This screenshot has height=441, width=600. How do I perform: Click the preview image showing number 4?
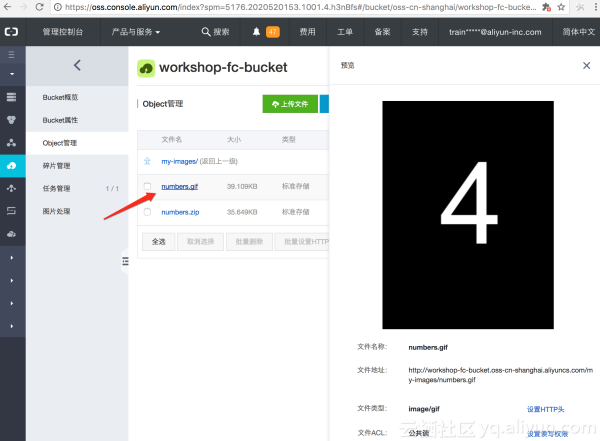pos(468,213)
